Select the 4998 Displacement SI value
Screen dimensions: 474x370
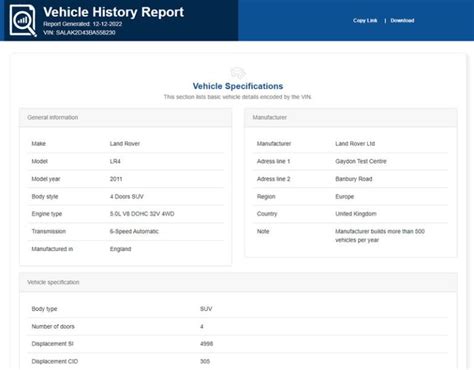point(206,344)
